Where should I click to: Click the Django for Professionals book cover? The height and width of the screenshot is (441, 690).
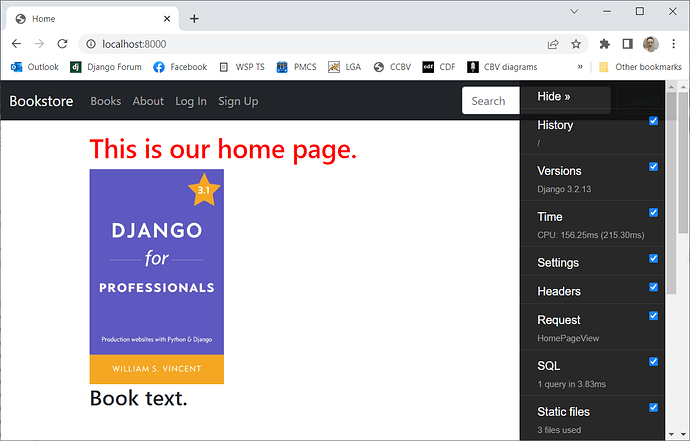[157, 276]
